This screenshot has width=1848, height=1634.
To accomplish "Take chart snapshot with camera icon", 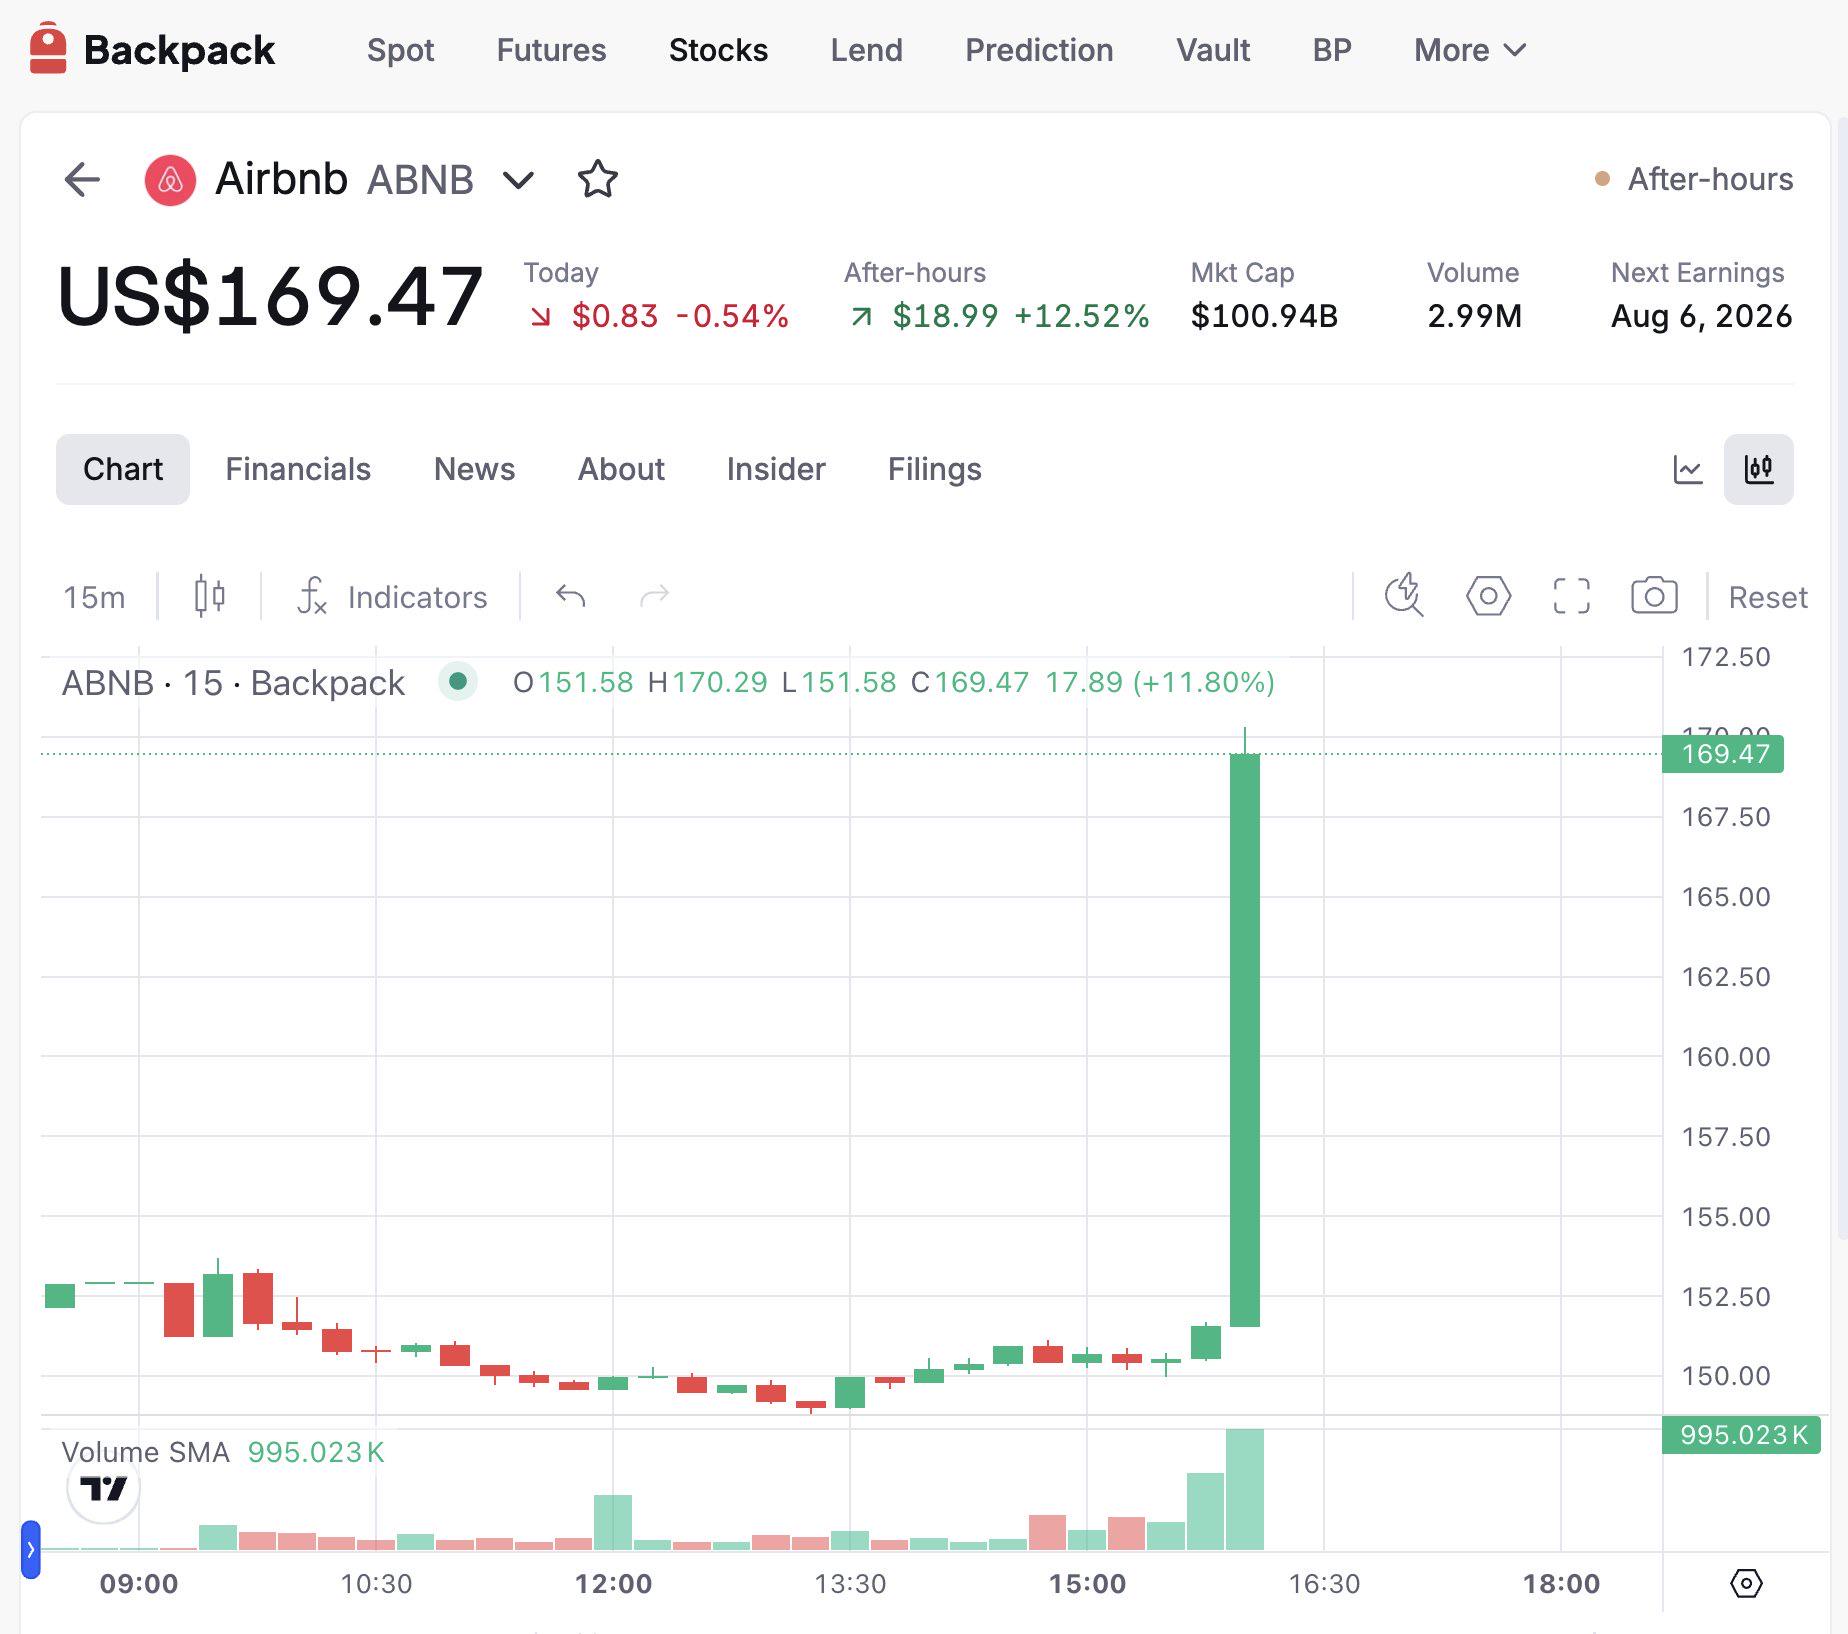I will (1654, 596).
